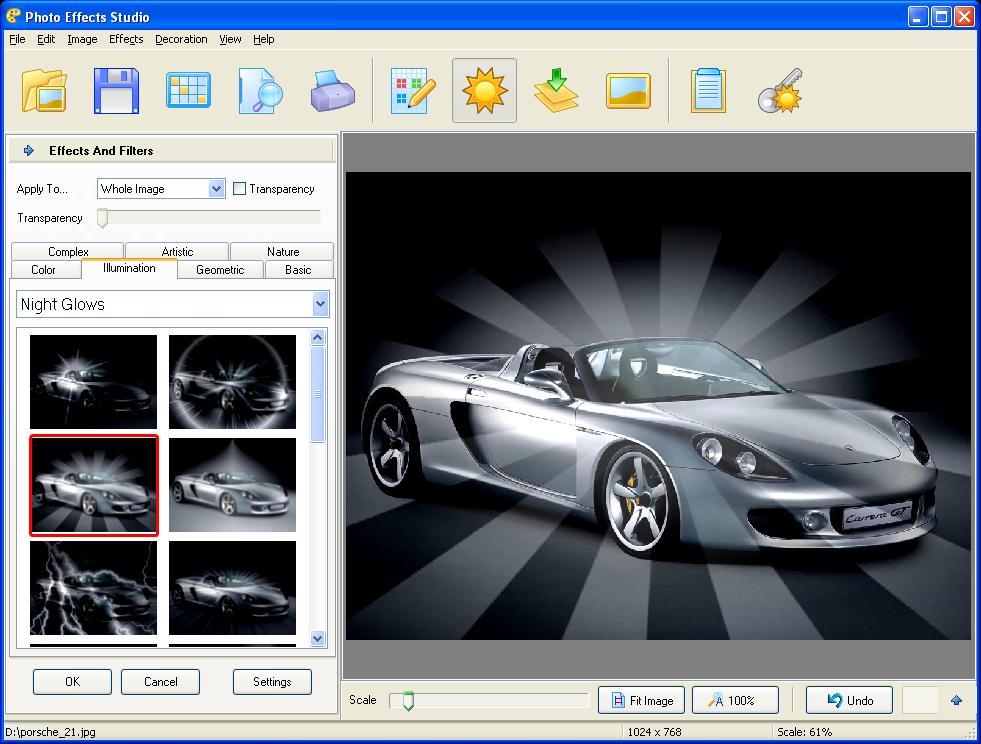981x744 pixels.
Task: Click the registration key icon
Action: click(x=780, y=90)
